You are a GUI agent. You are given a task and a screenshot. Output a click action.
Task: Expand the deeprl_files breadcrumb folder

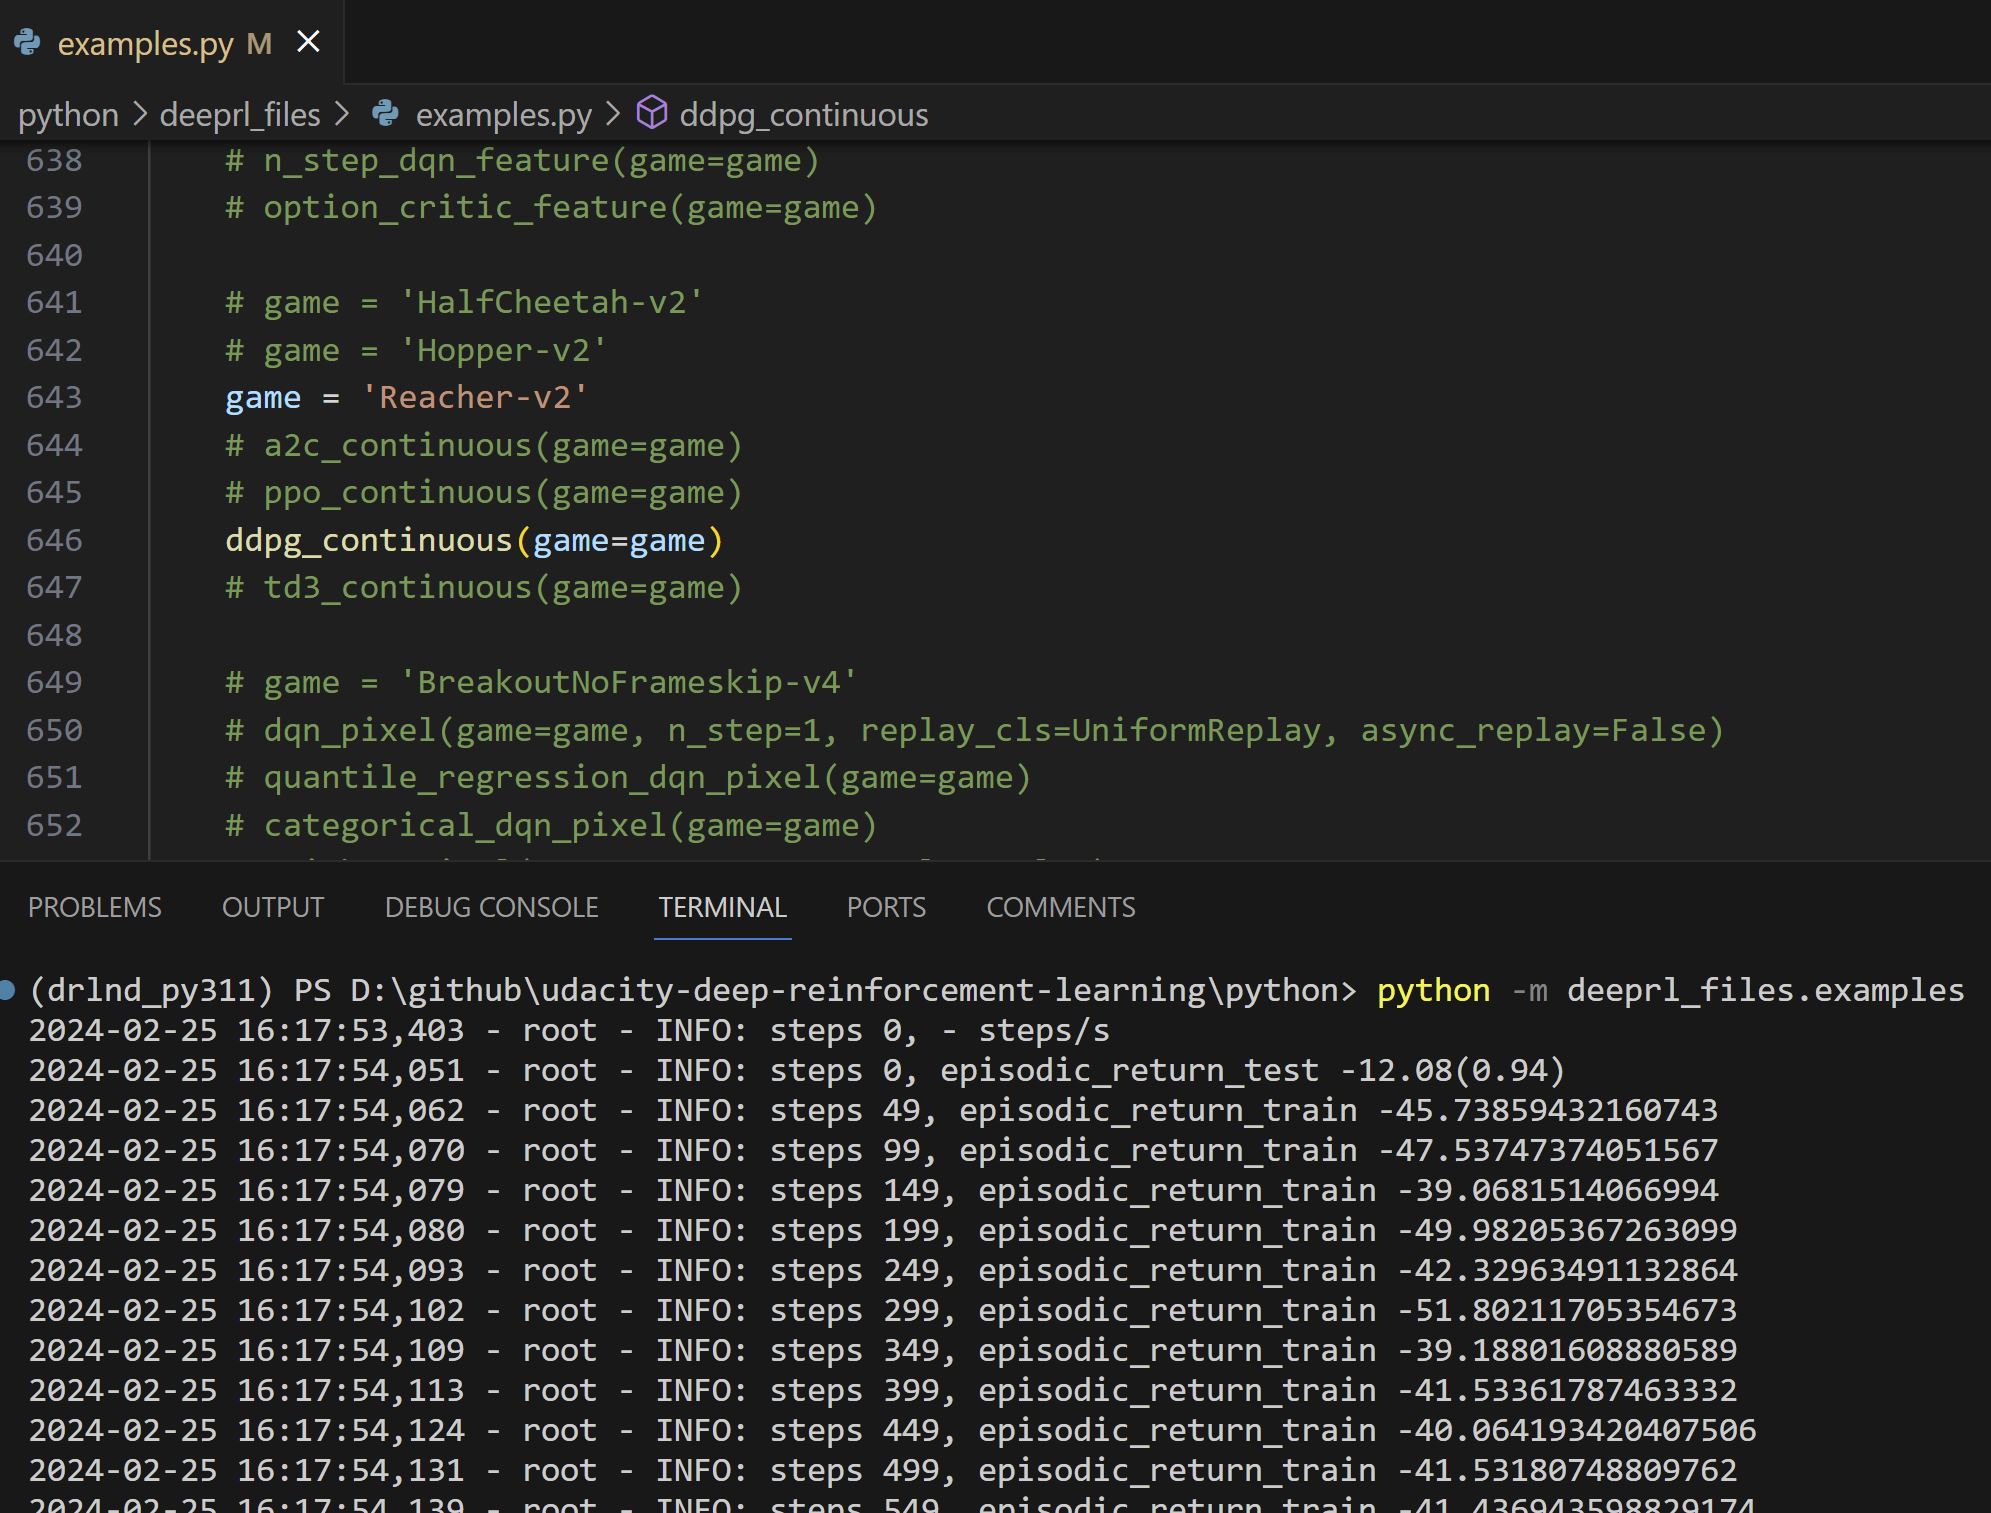(x=240, y=115)
